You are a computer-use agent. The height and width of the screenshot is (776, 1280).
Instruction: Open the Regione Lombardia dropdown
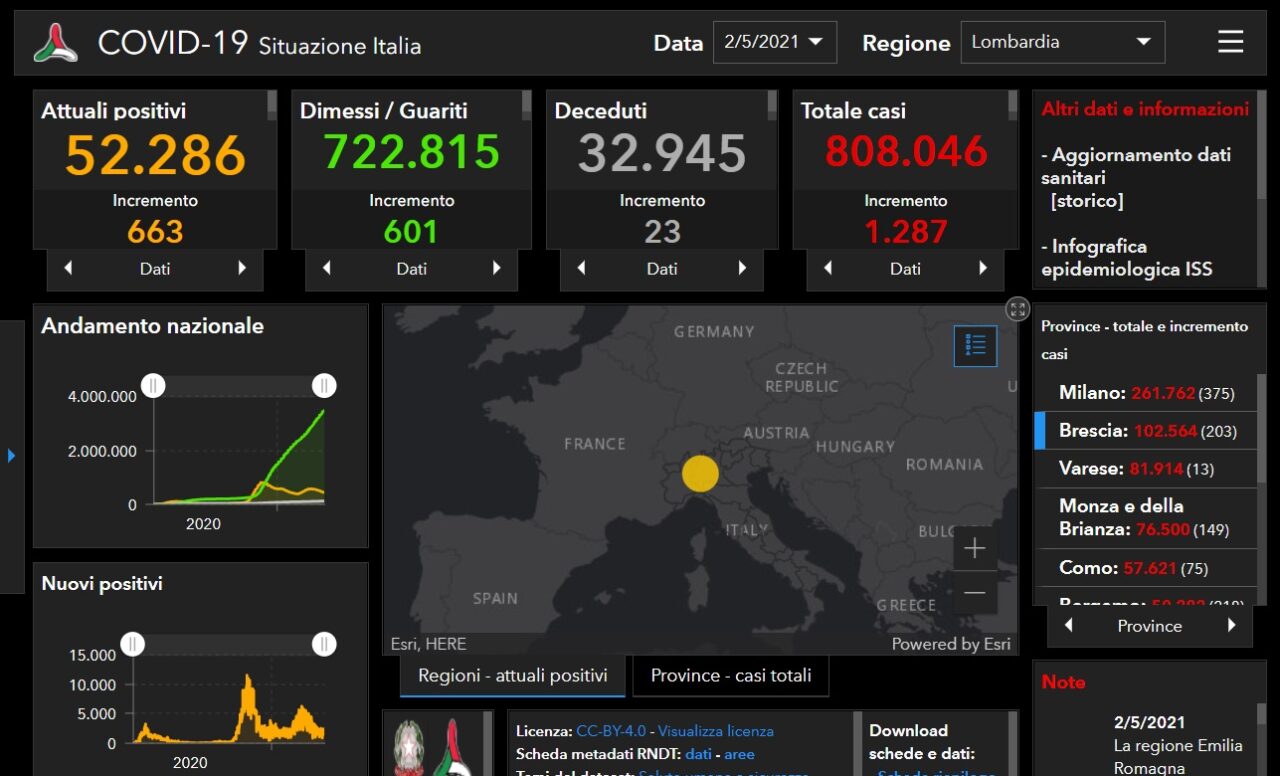[x=1062, y=42]
